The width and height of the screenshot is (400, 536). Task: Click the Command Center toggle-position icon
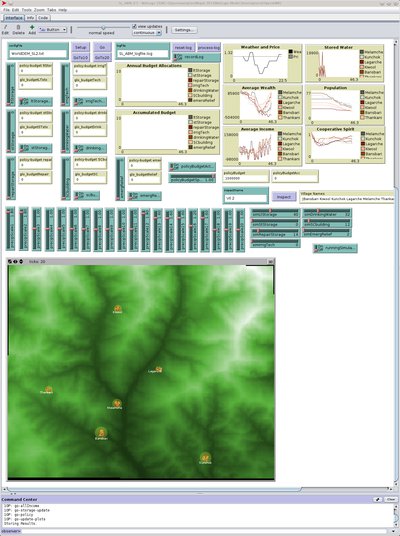click(x=377, y=499)
